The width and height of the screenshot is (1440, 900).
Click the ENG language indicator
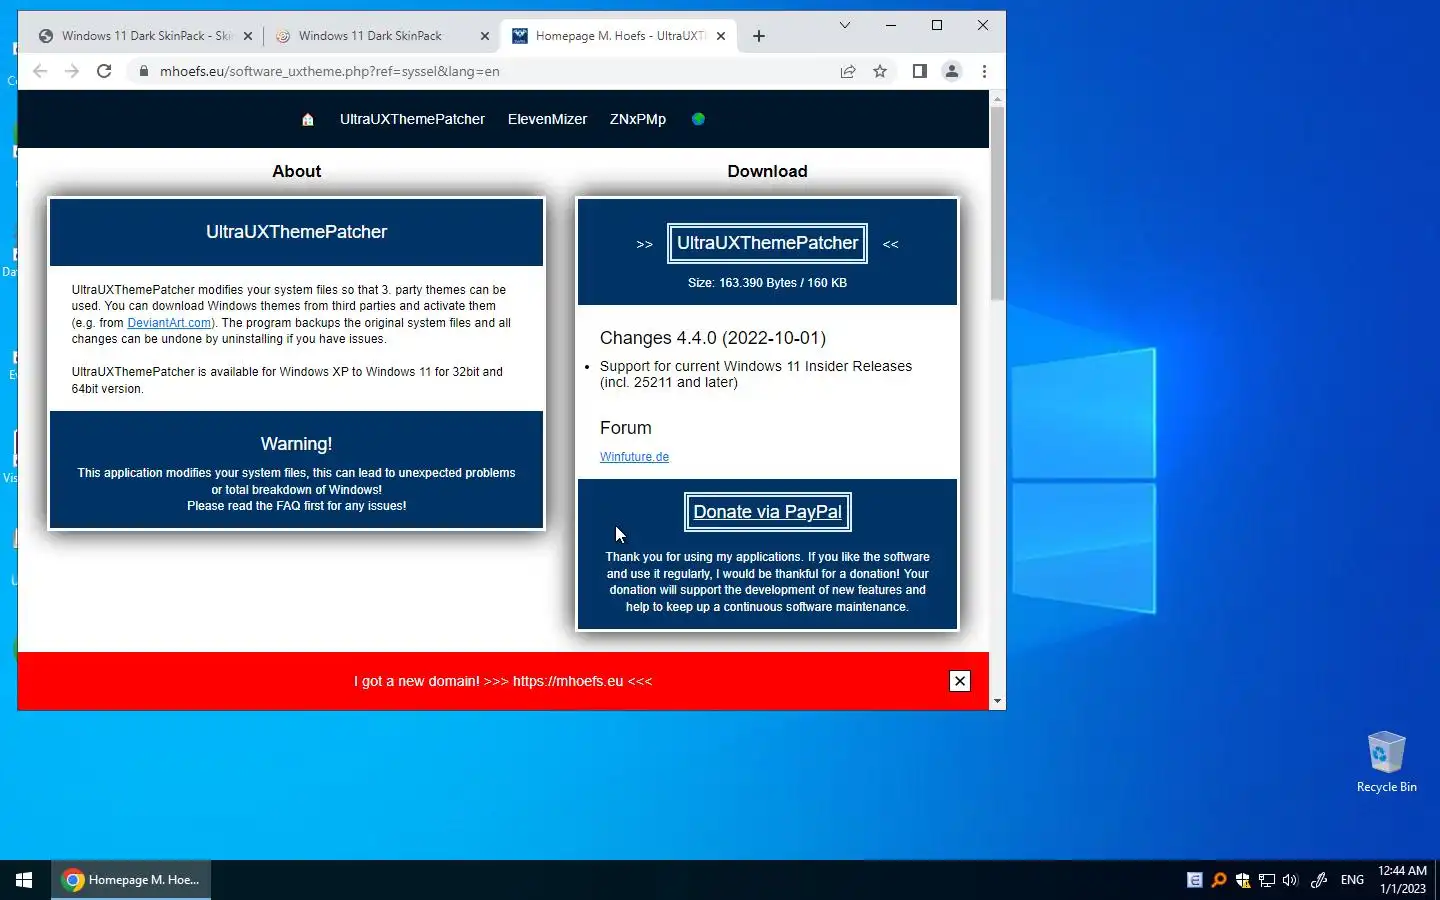point(1352,880)
